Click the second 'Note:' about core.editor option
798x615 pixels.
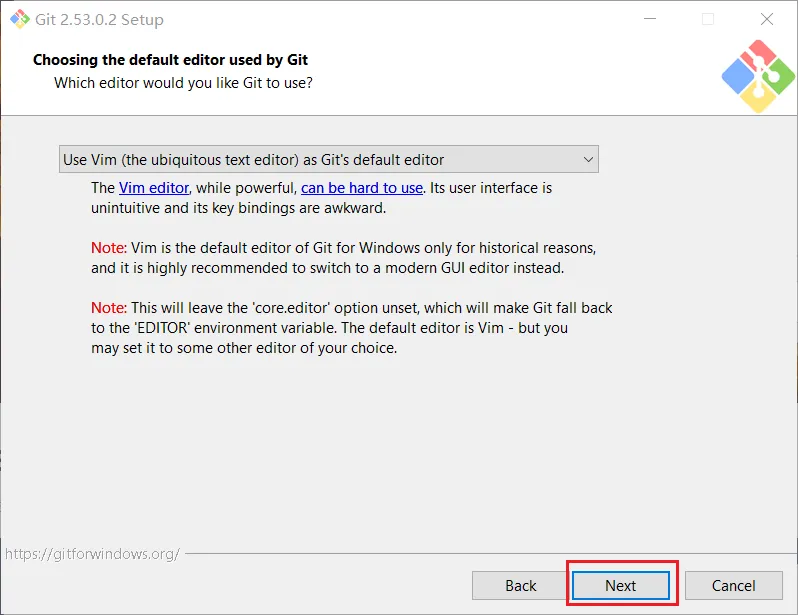pos(108,308)
